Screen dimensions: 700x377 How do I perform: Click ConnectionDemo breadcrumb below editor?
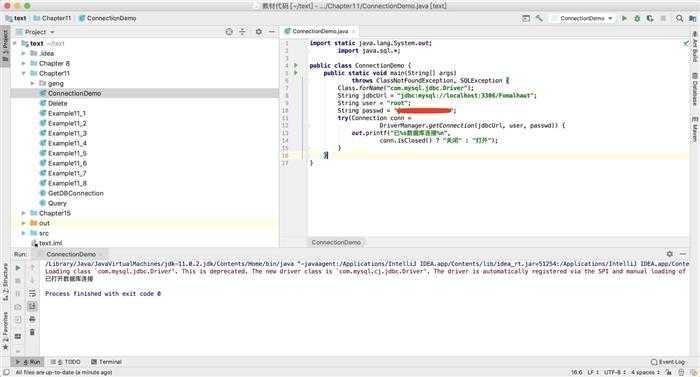(x=336, y=242)
